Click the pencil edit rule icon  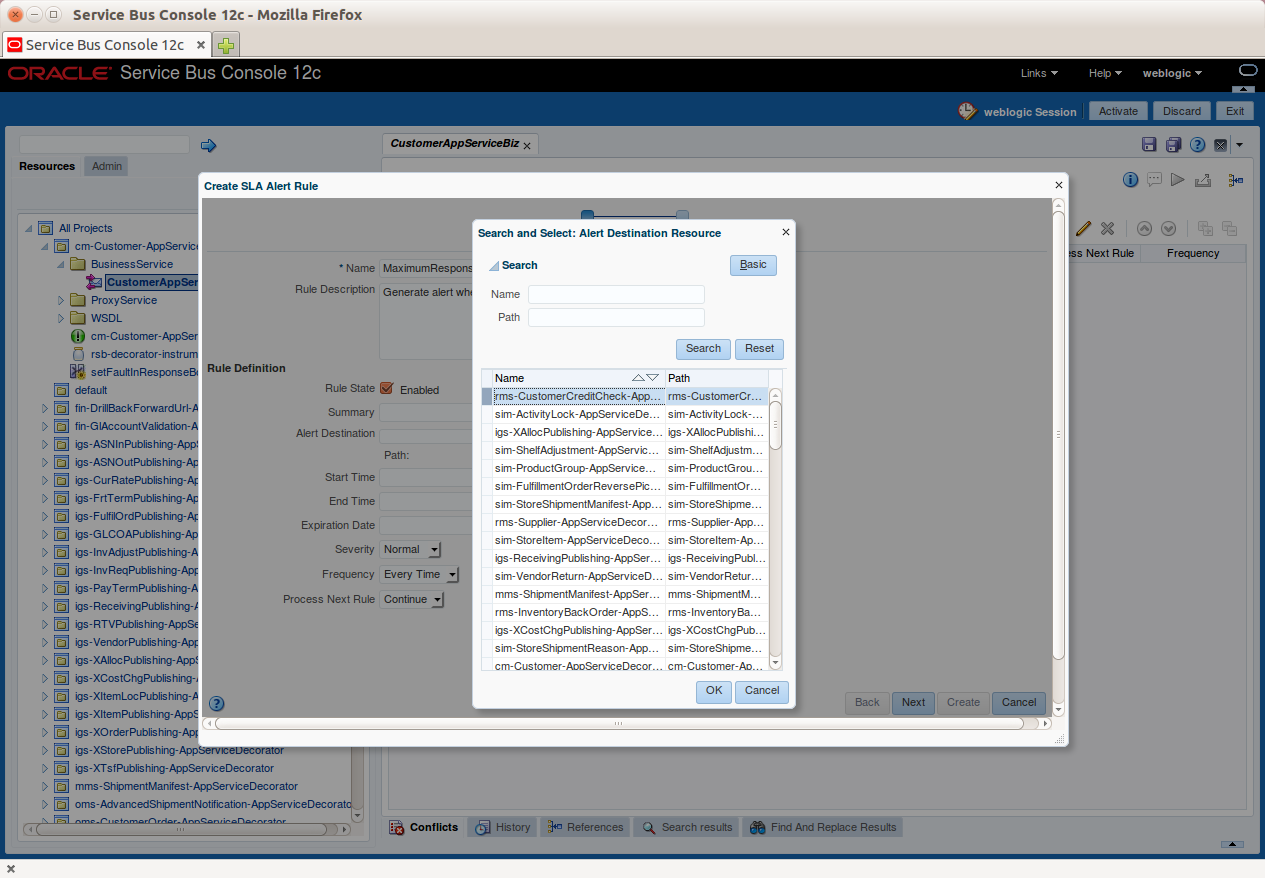1084,229
